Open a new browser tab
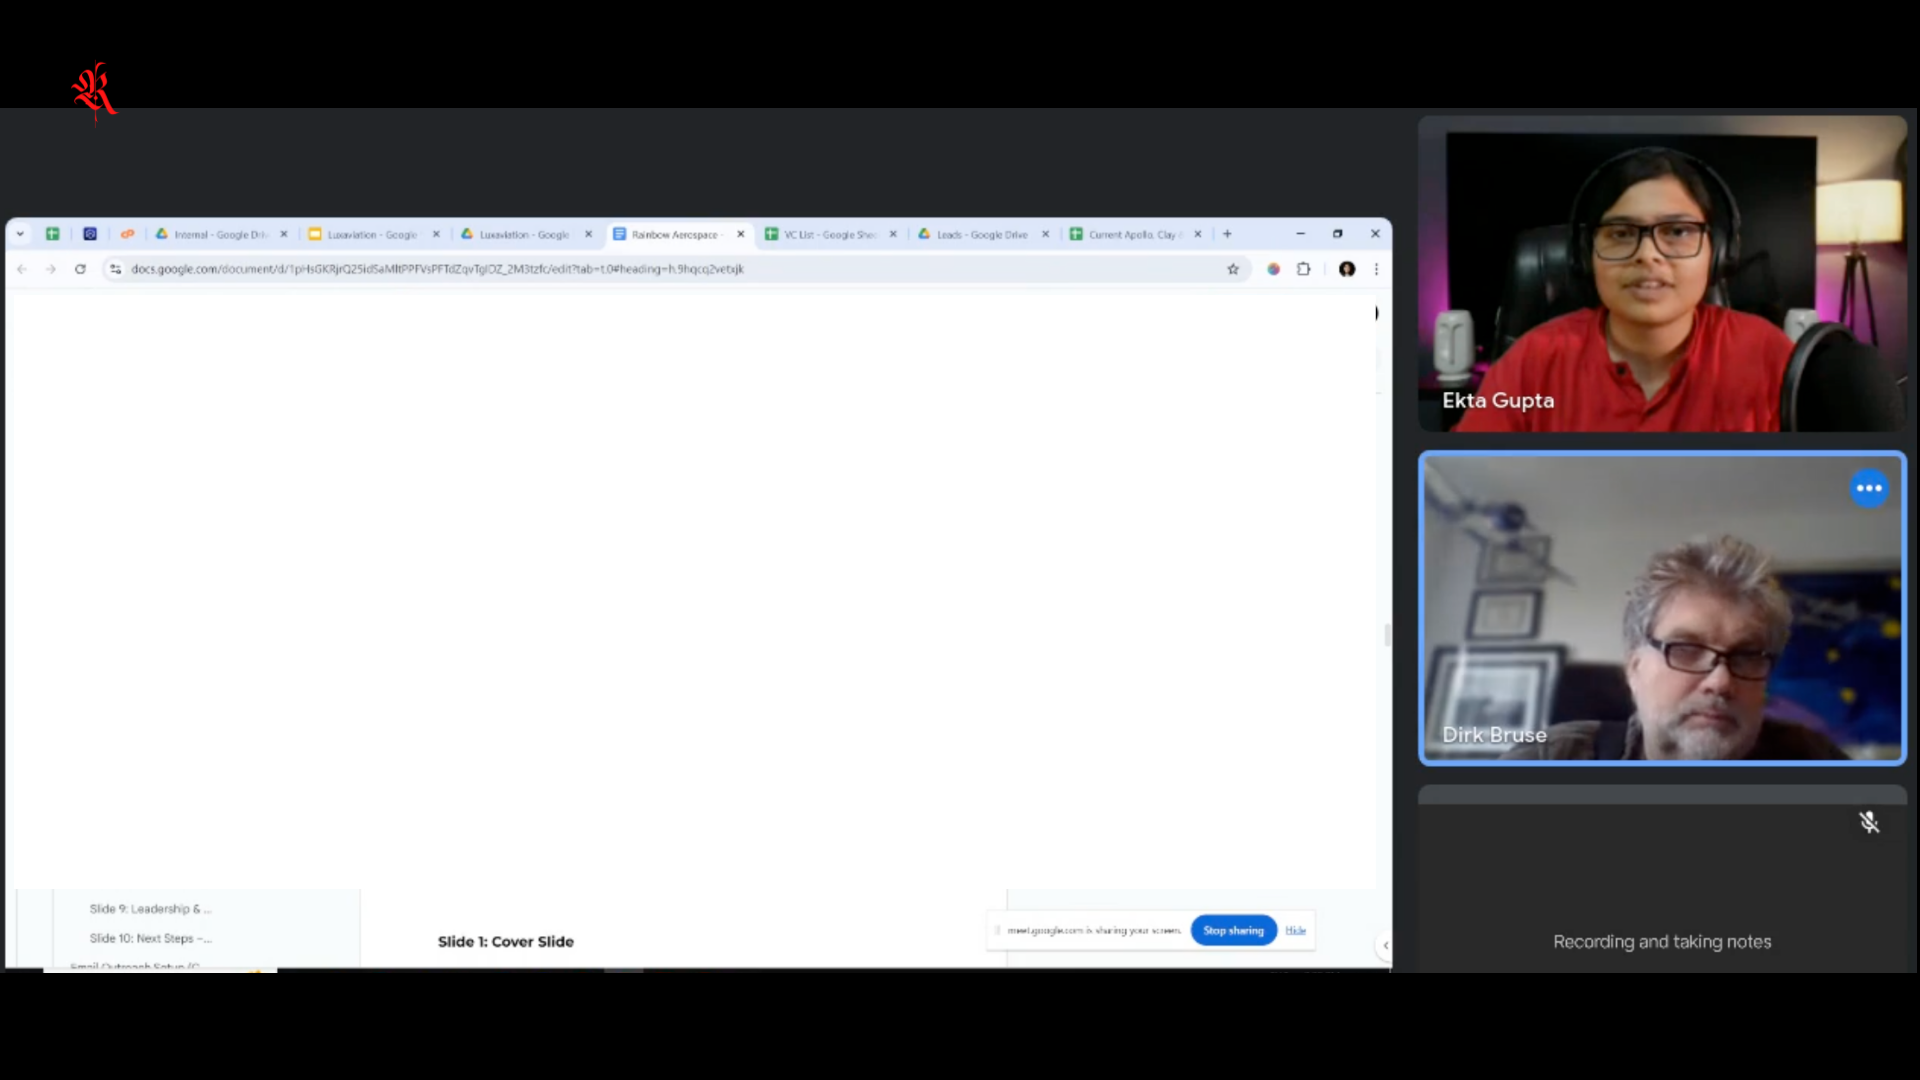 [x=1227, y=234]
